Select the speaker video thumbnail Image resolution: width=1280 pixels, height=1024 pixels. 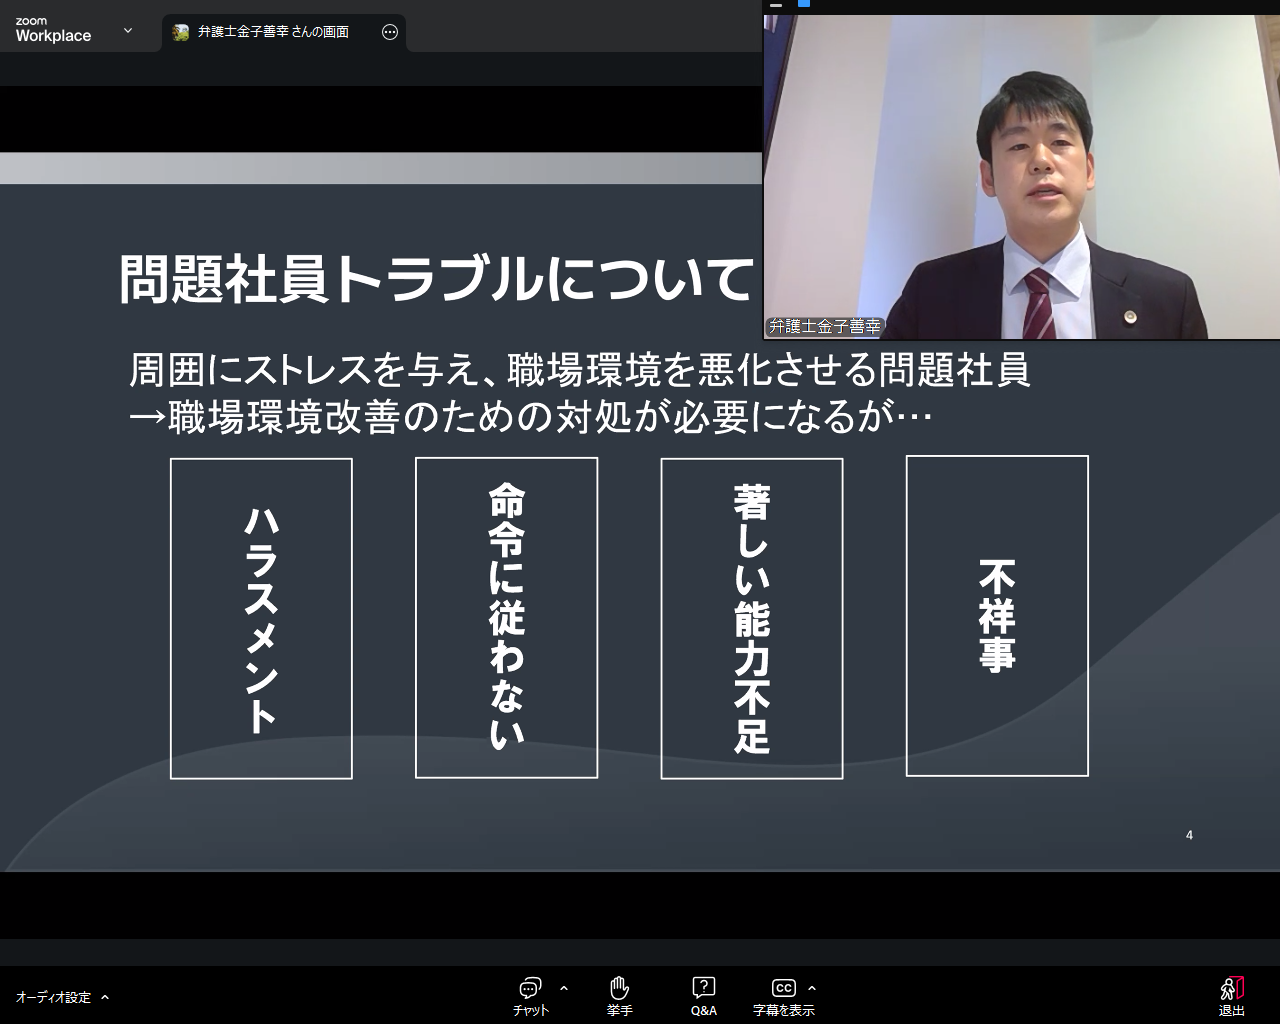(1022, 177)
